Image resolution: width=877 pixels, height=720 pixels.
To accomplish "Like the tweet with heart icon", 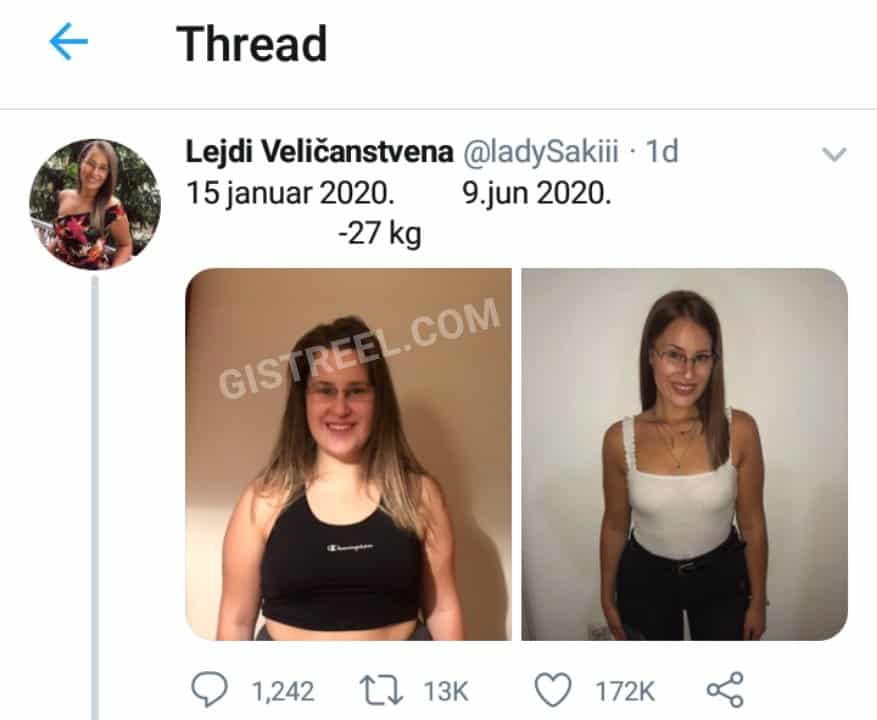I will tap(553, 690).
